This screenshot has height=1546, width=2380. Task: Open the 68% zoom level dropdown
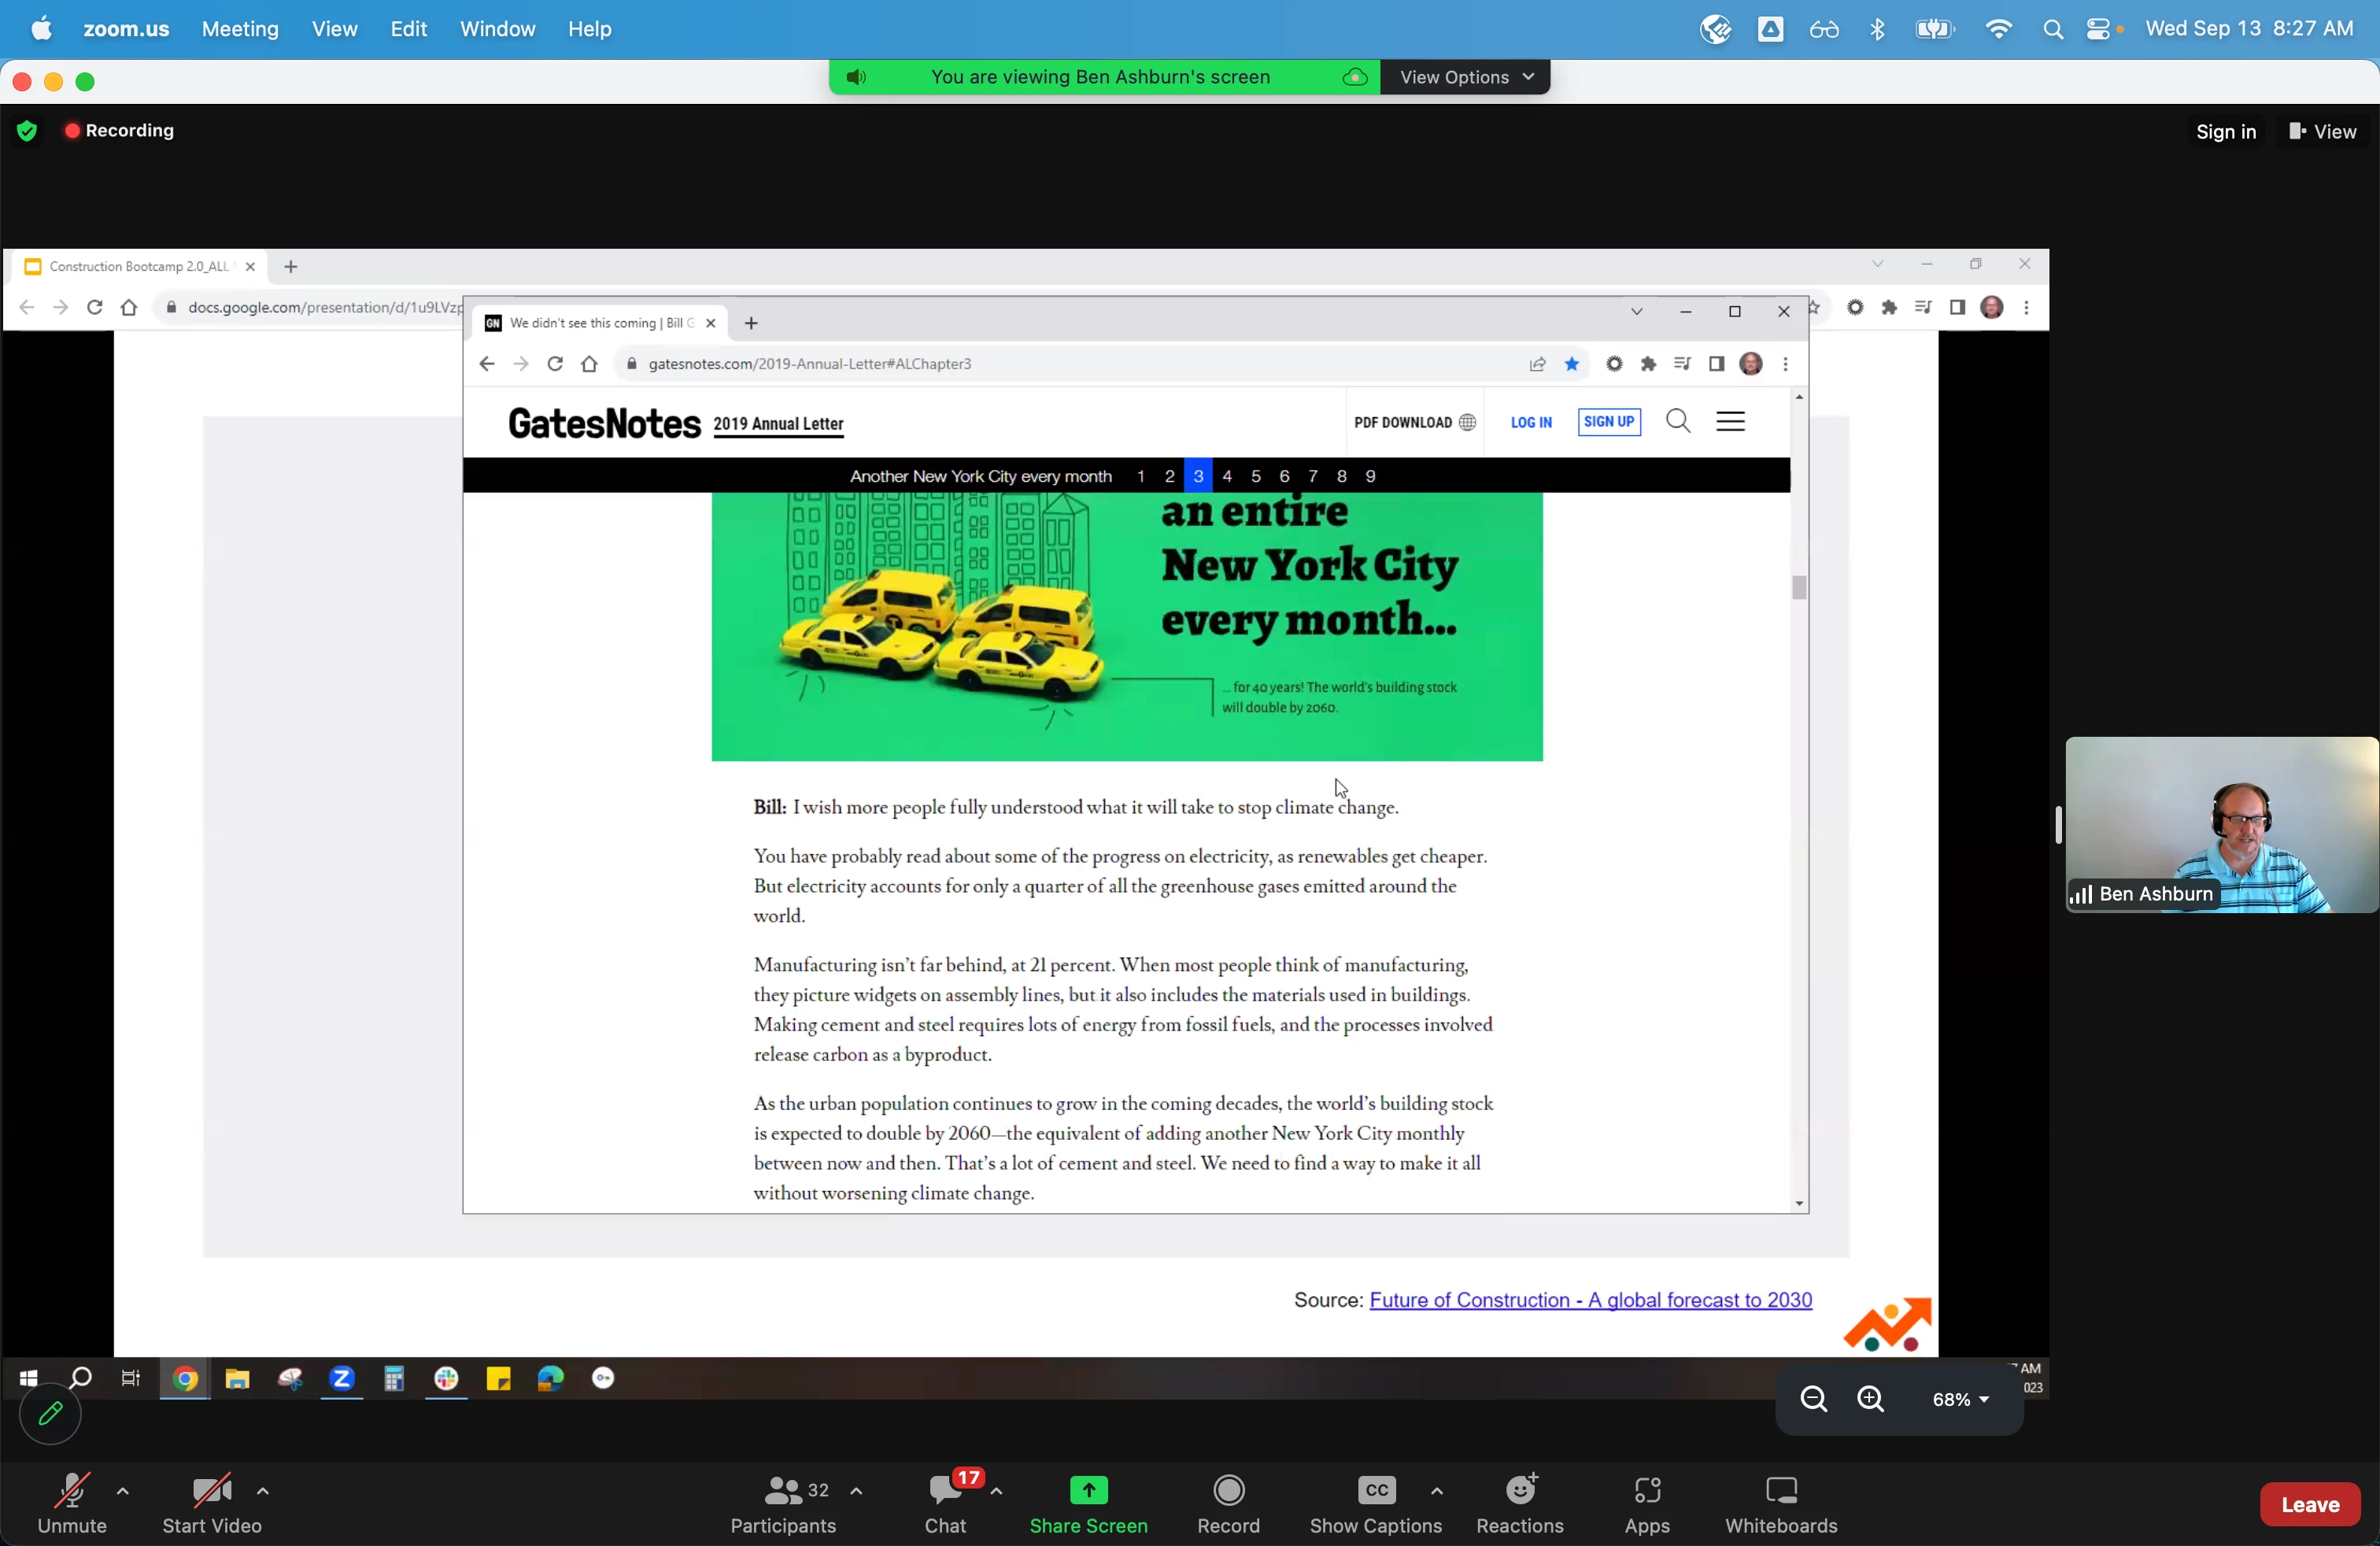coord(1959,1400)
